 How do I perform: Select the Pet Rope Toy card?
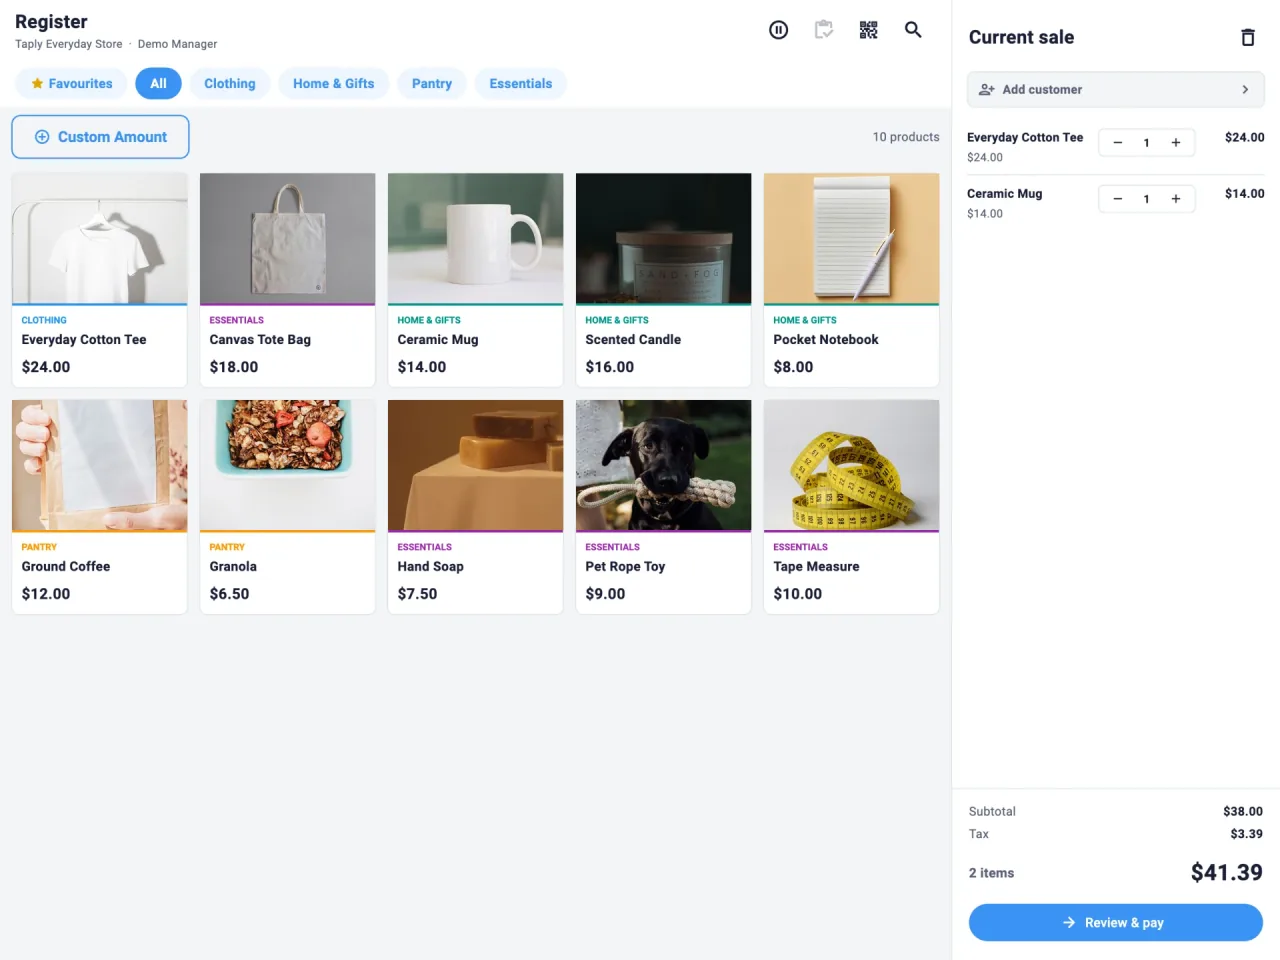(x=664, y=507)
